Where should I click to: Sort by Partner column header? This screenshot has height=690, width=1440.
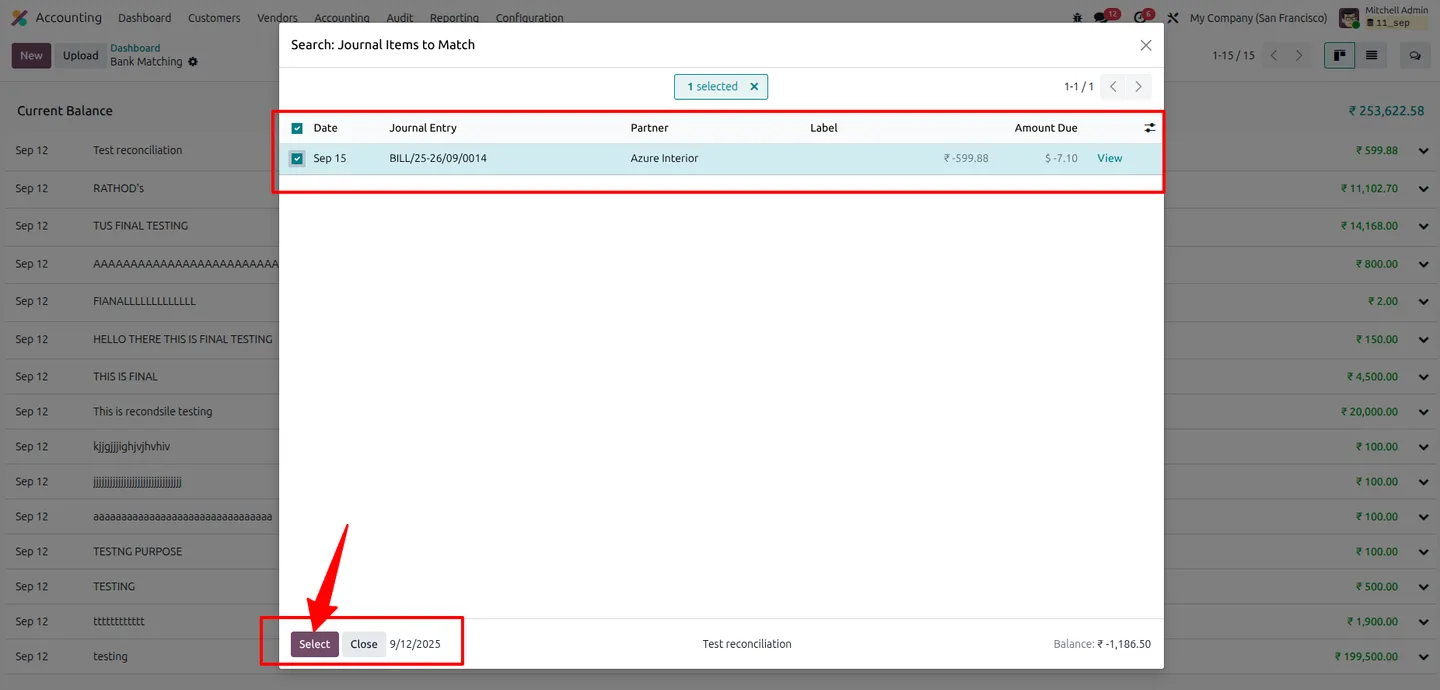(x=649, y=128)
